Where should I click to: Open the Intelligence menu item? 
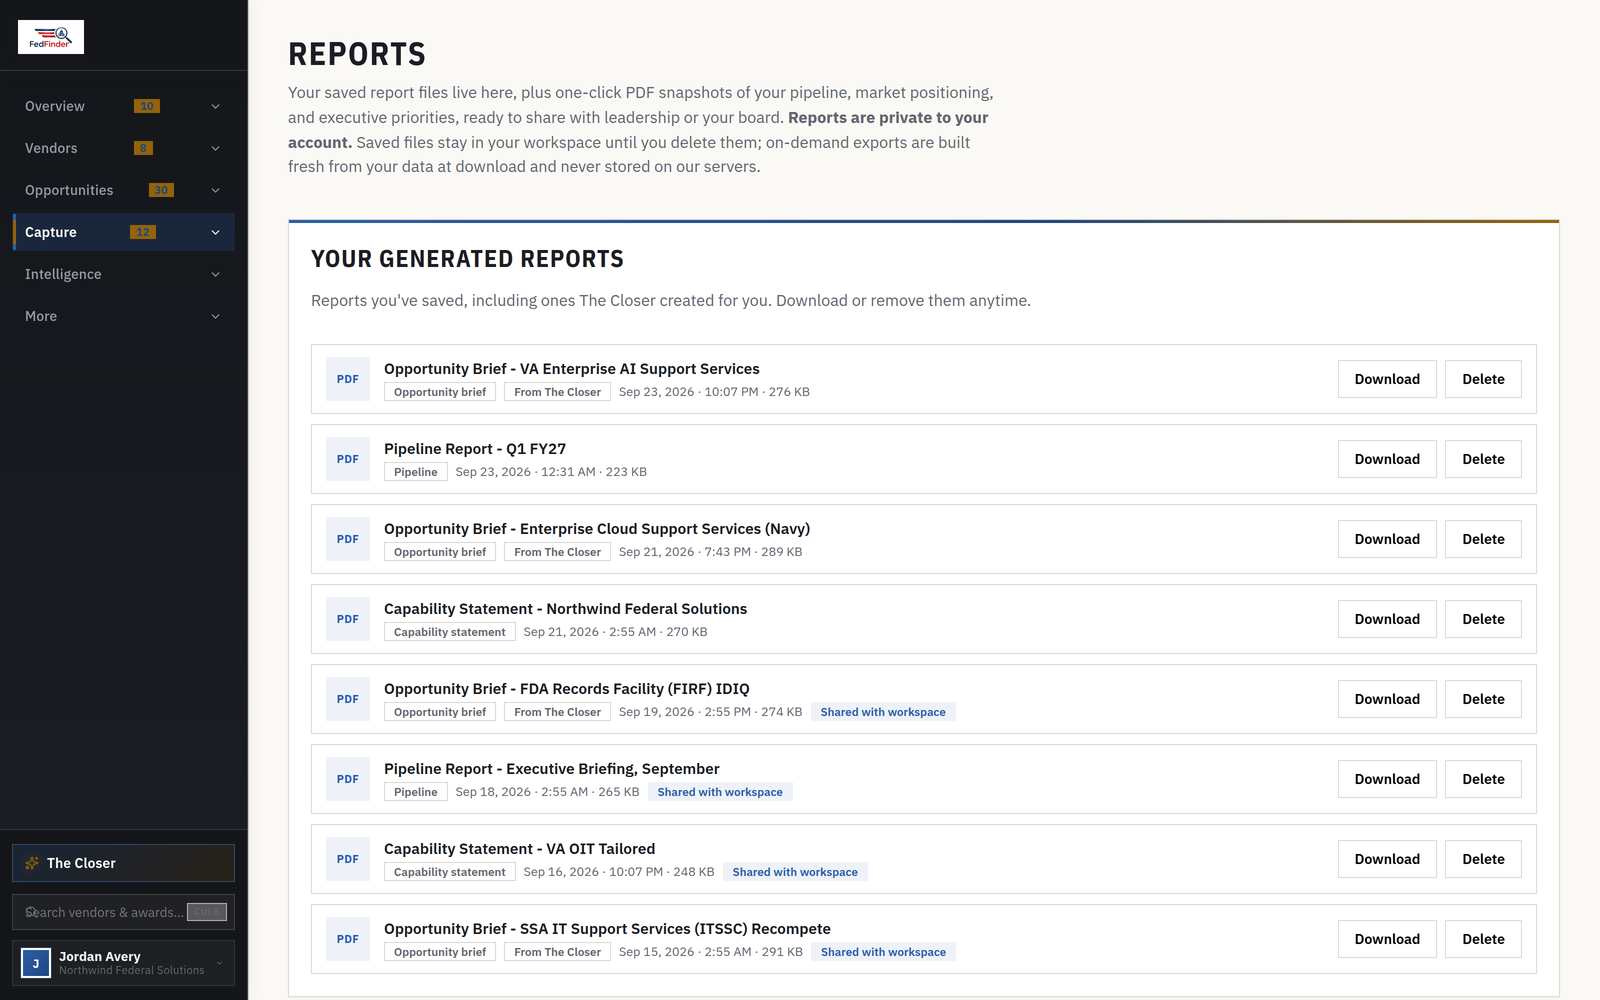click(x=124, y=274)
